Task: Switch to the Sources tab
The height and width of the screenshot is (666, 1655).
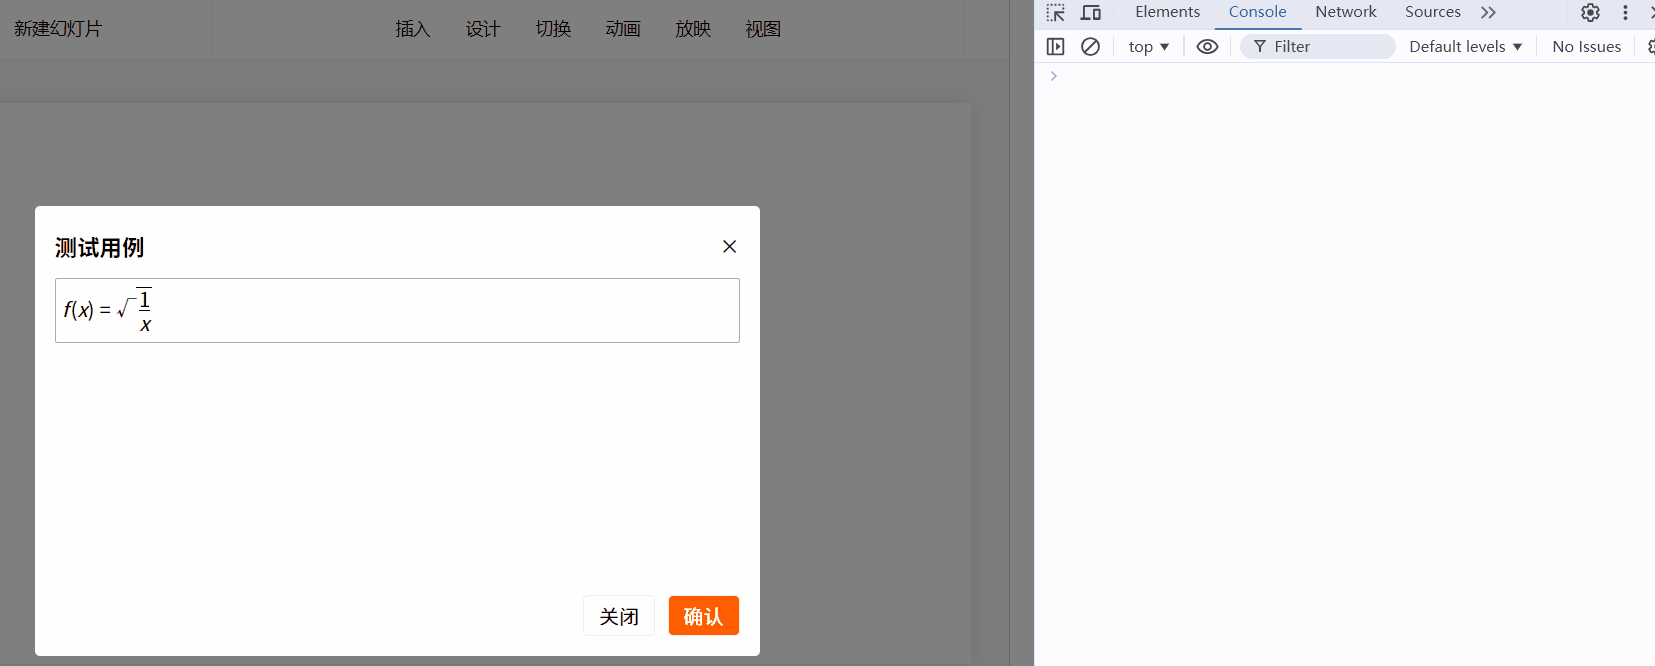Action: tap(1432, 12)
